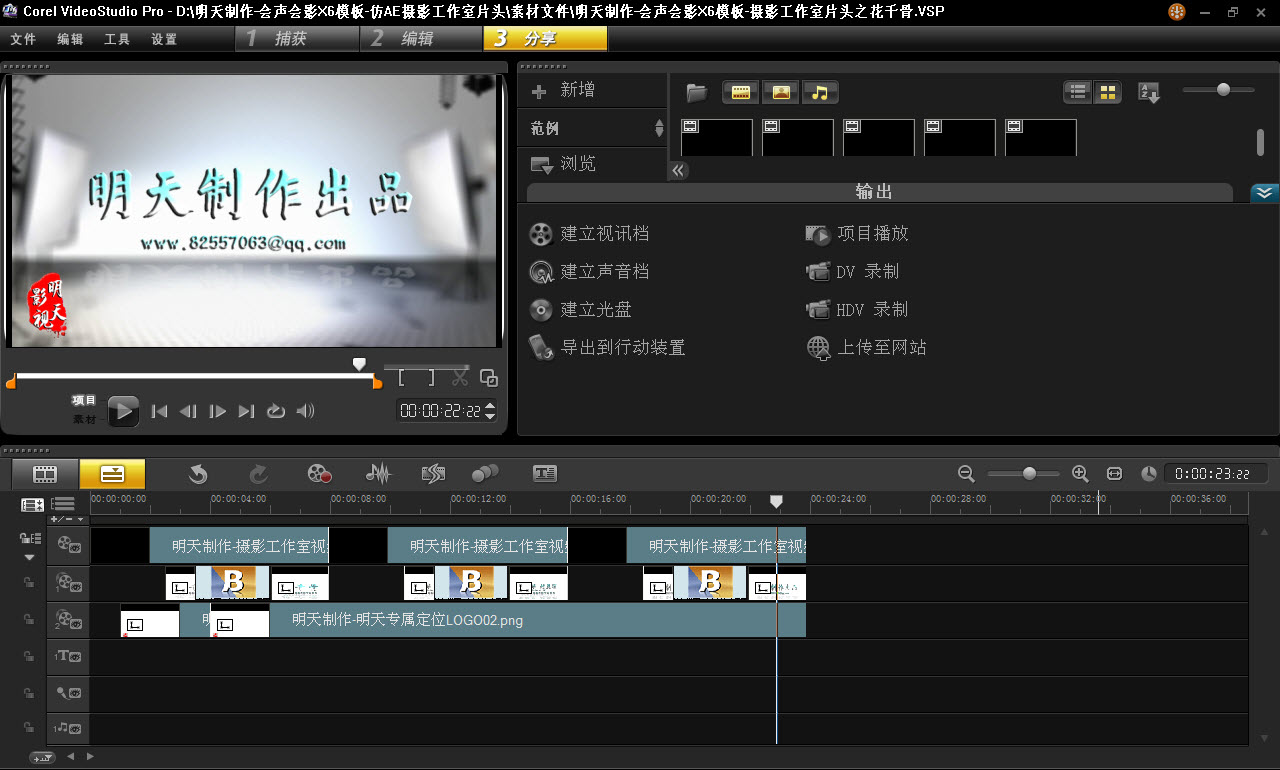The height and width of the screenshot is (770, 1280).
Task: Switch to storyboard view
Action: point(45,474)
